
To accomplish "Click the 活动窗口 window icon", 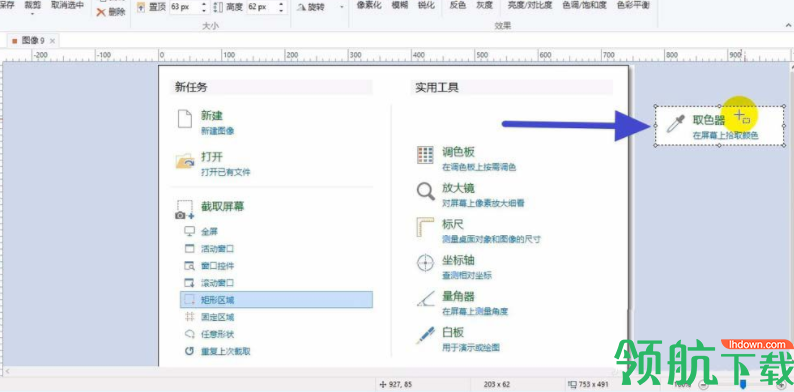I will coord(189,249).
